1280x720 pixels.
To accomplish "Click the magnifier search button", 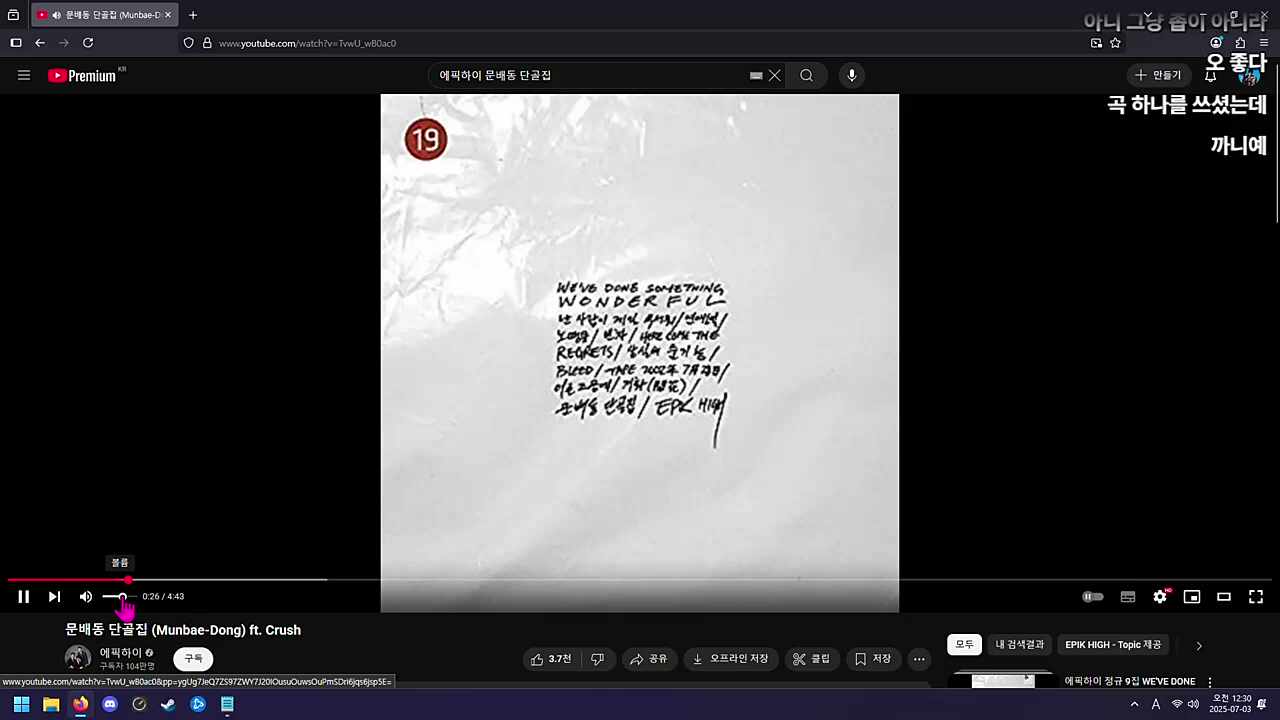I will (806, 75).
